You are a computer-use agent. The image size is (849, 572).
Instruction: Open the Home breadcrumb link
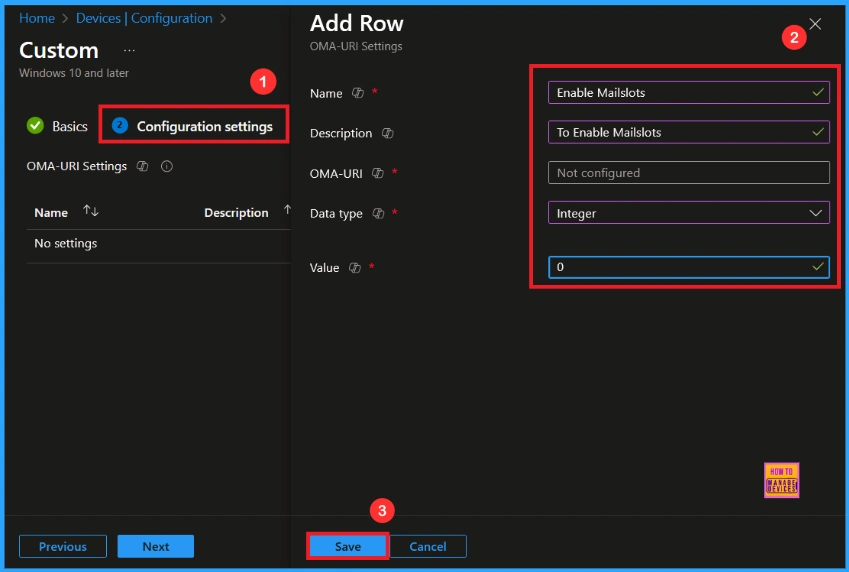(37, 18)
